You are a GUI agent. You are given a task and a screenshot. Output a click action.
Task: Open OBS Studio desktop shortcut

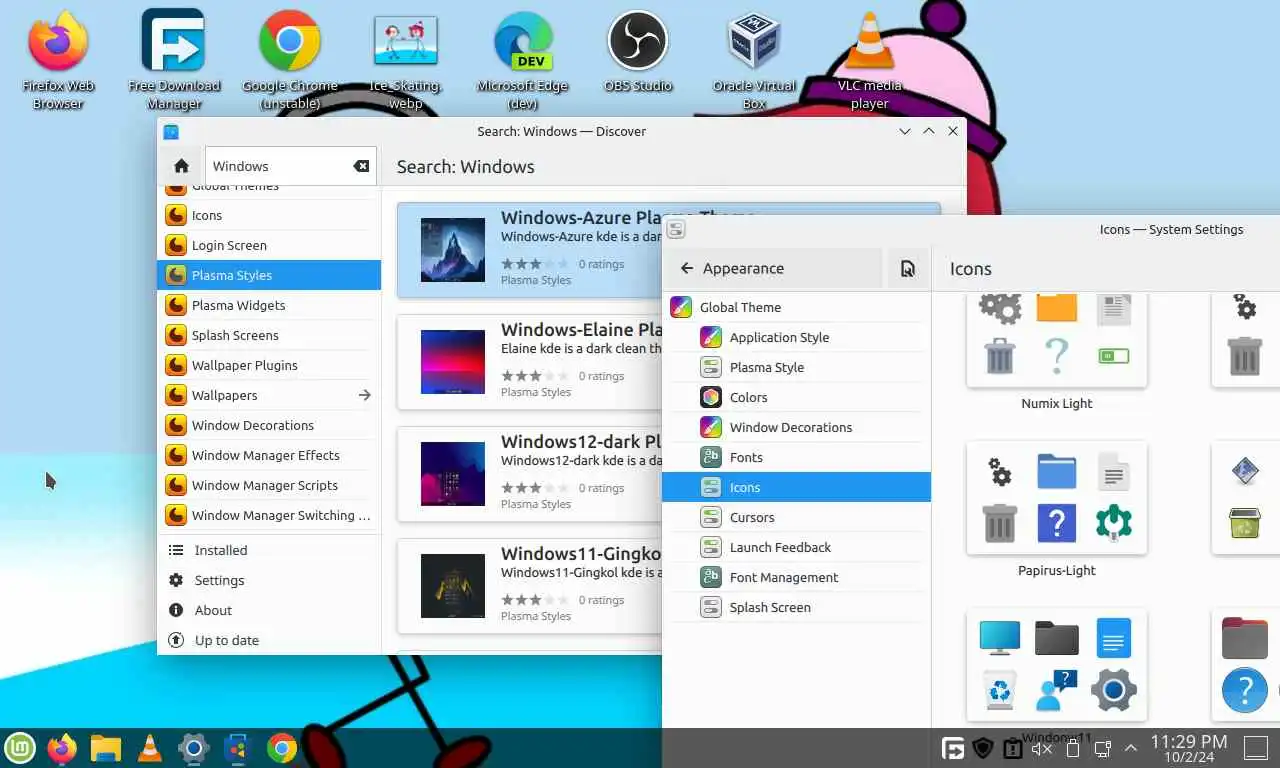(x=638, y=52)
